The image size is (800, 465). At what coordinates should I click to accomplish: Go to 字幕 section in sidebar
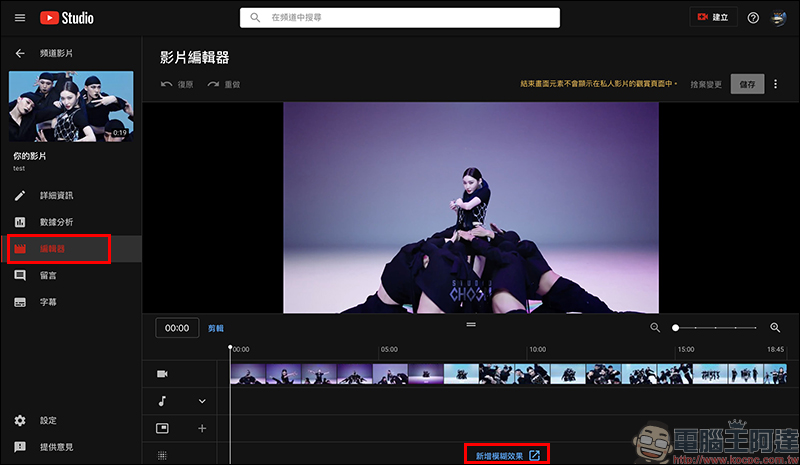pos(46,302)
